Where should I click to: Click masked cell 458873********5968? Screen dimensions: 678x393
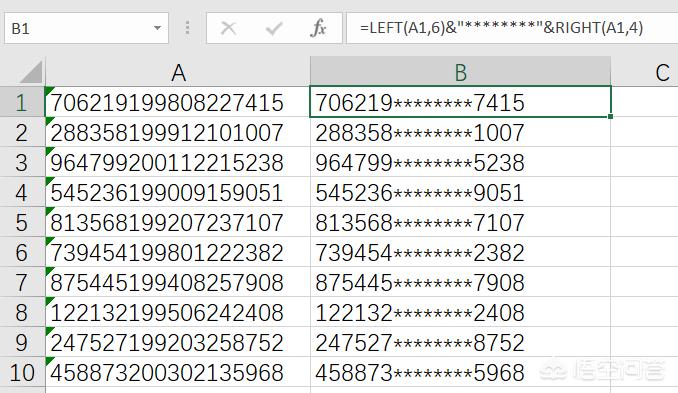[461, 372]
